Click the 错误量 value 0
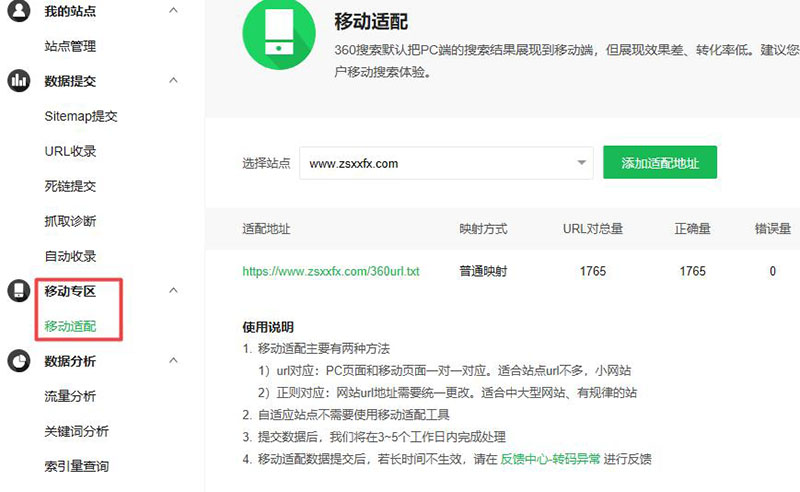Screen dimensions: 800x492 (772, 271)
